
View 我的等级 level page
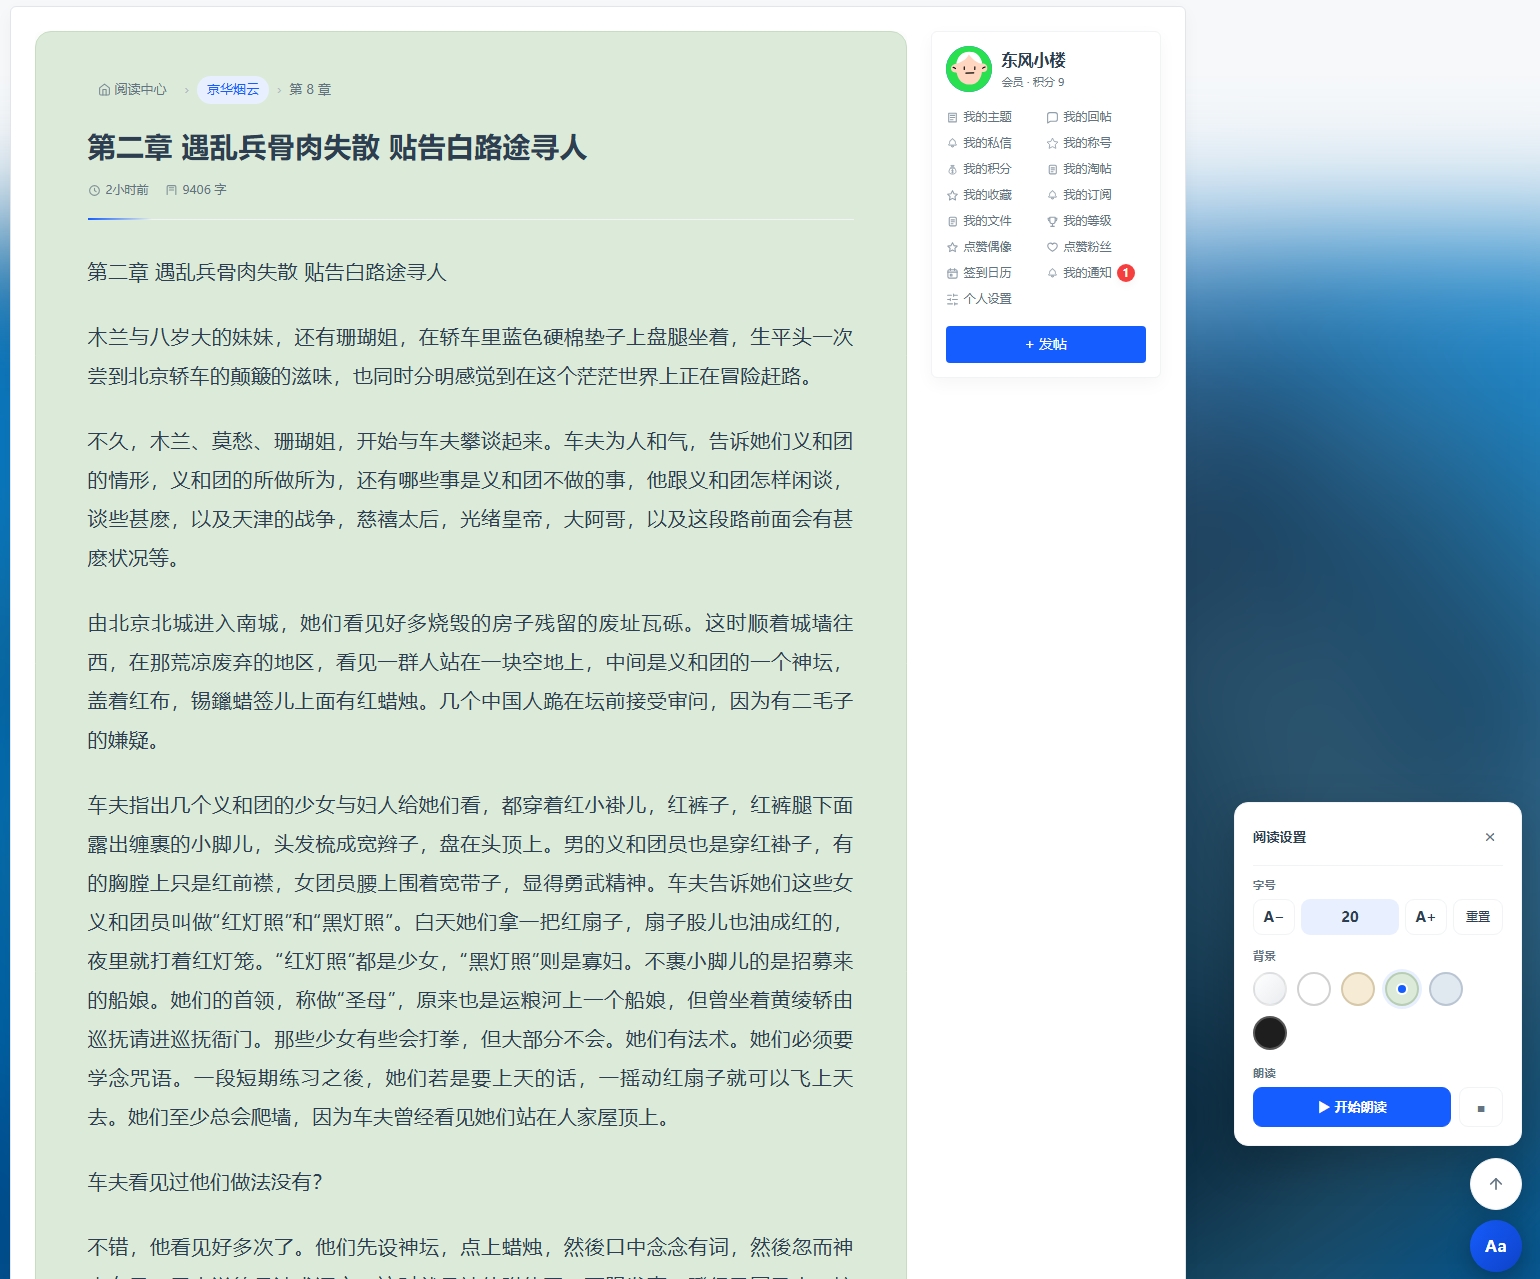click(x=1079, y=221)
